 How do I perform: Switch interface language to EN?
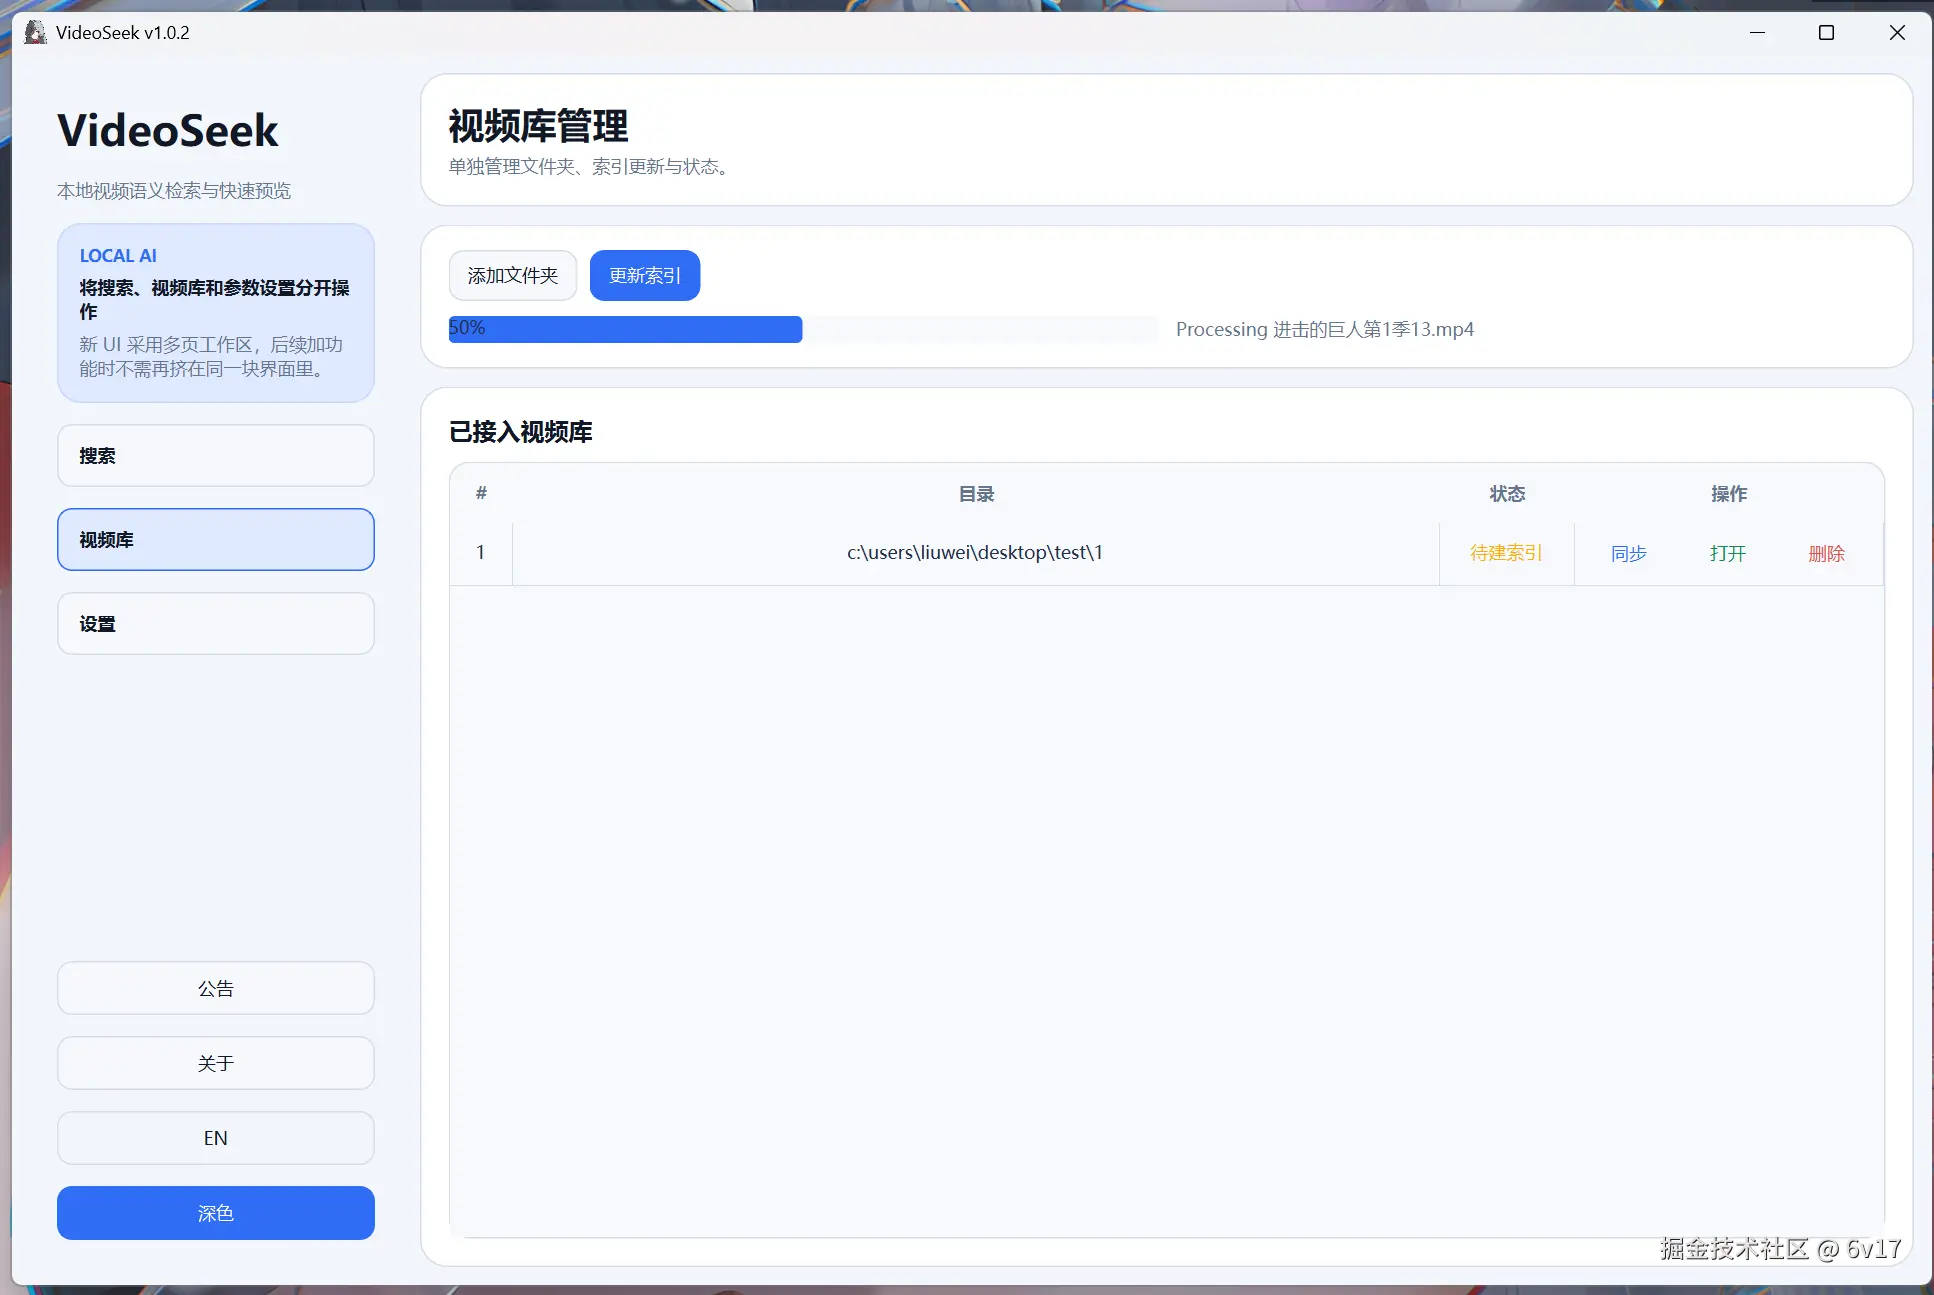tap(215, 1138)
